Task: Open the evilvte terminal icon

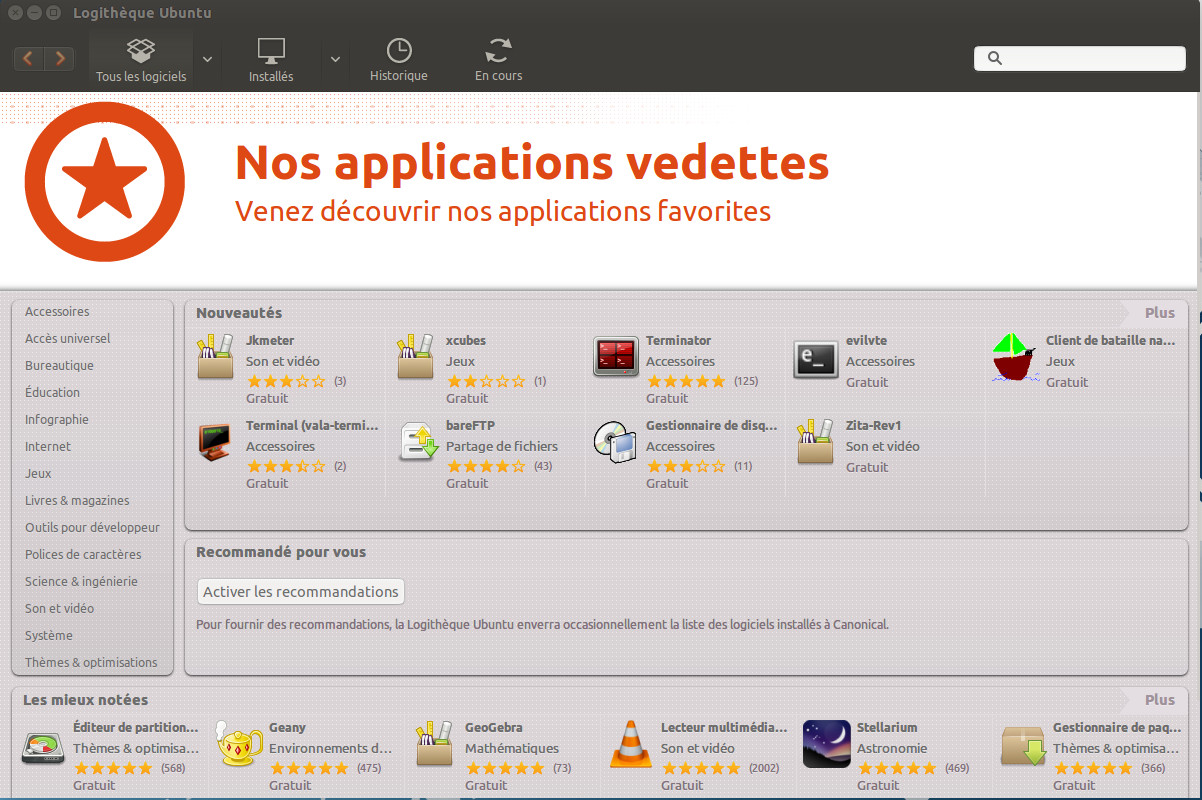Action: pos(815,360)
